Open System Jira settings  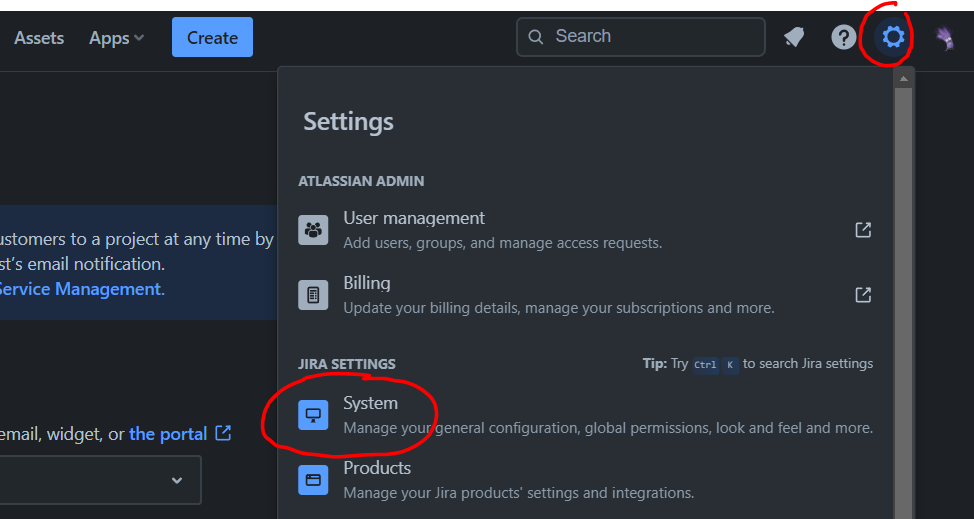(585, 415)
